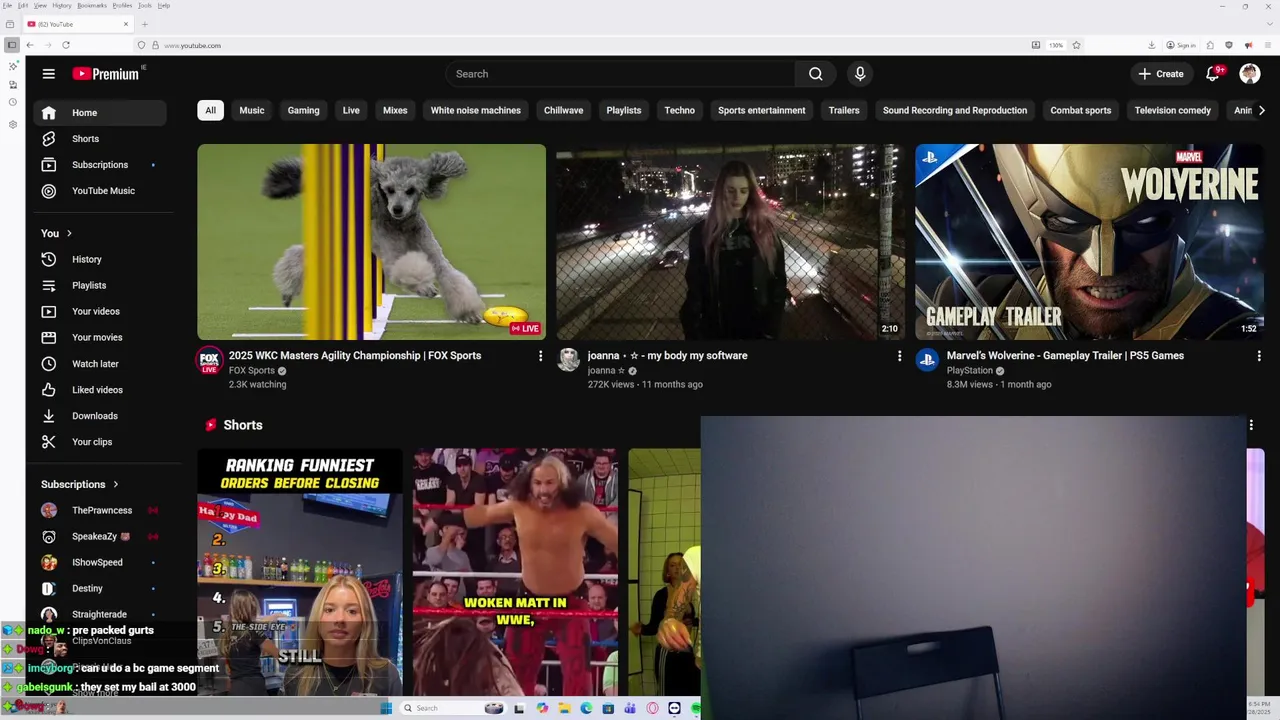Open the Windows Start button

[386, 708]
